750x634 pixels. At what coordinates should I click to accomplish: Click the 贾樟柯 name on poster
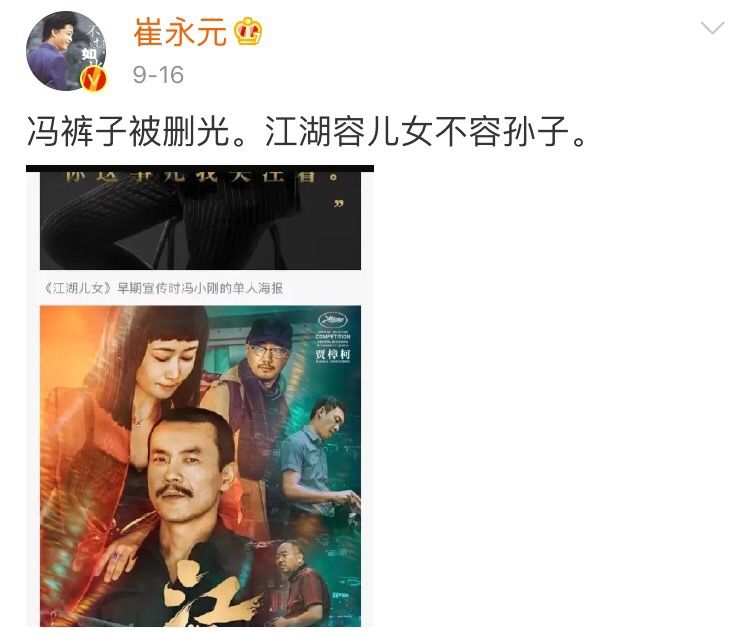tap(333, 354)
